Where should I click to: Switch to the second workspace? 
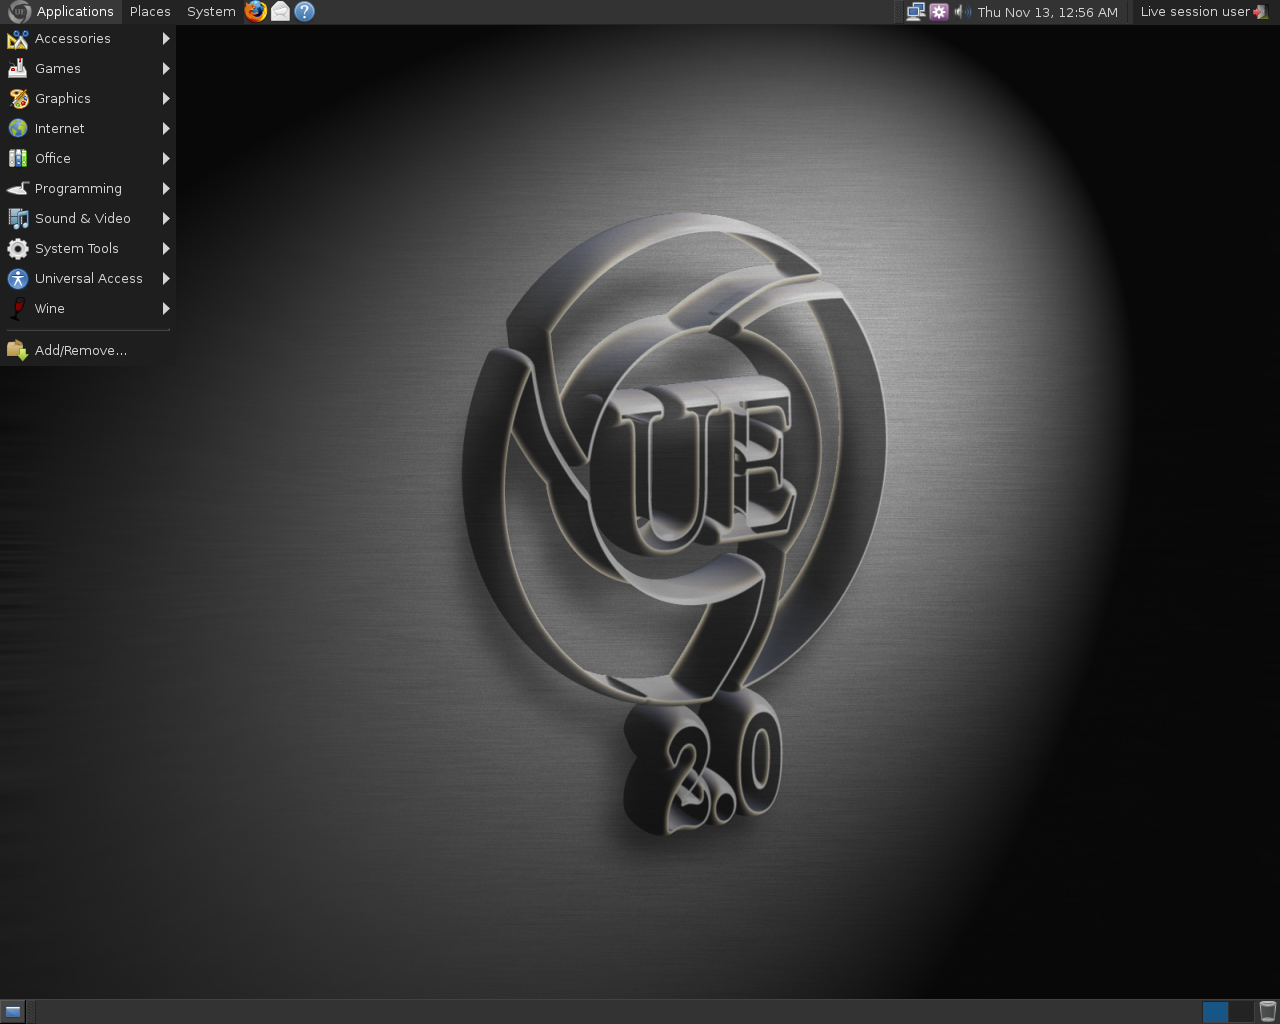coord(1241,1011)
